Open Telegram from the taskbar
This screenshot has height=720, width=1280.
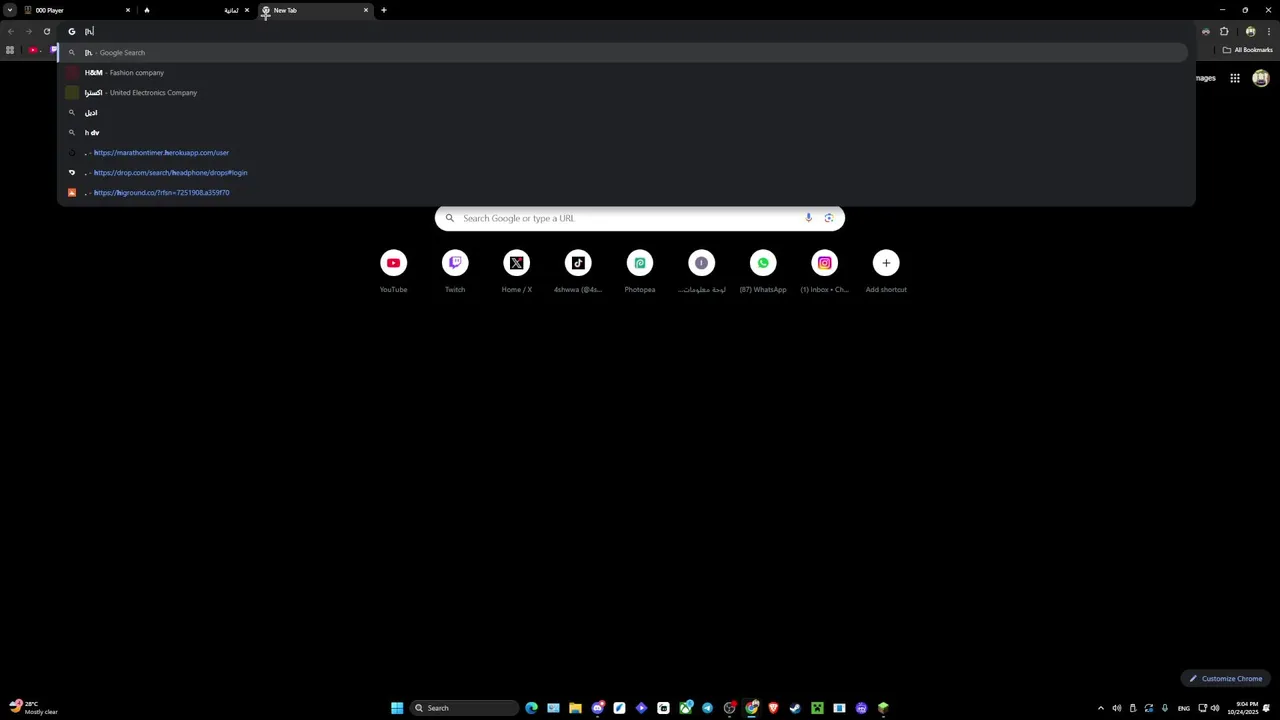point(707,708)
